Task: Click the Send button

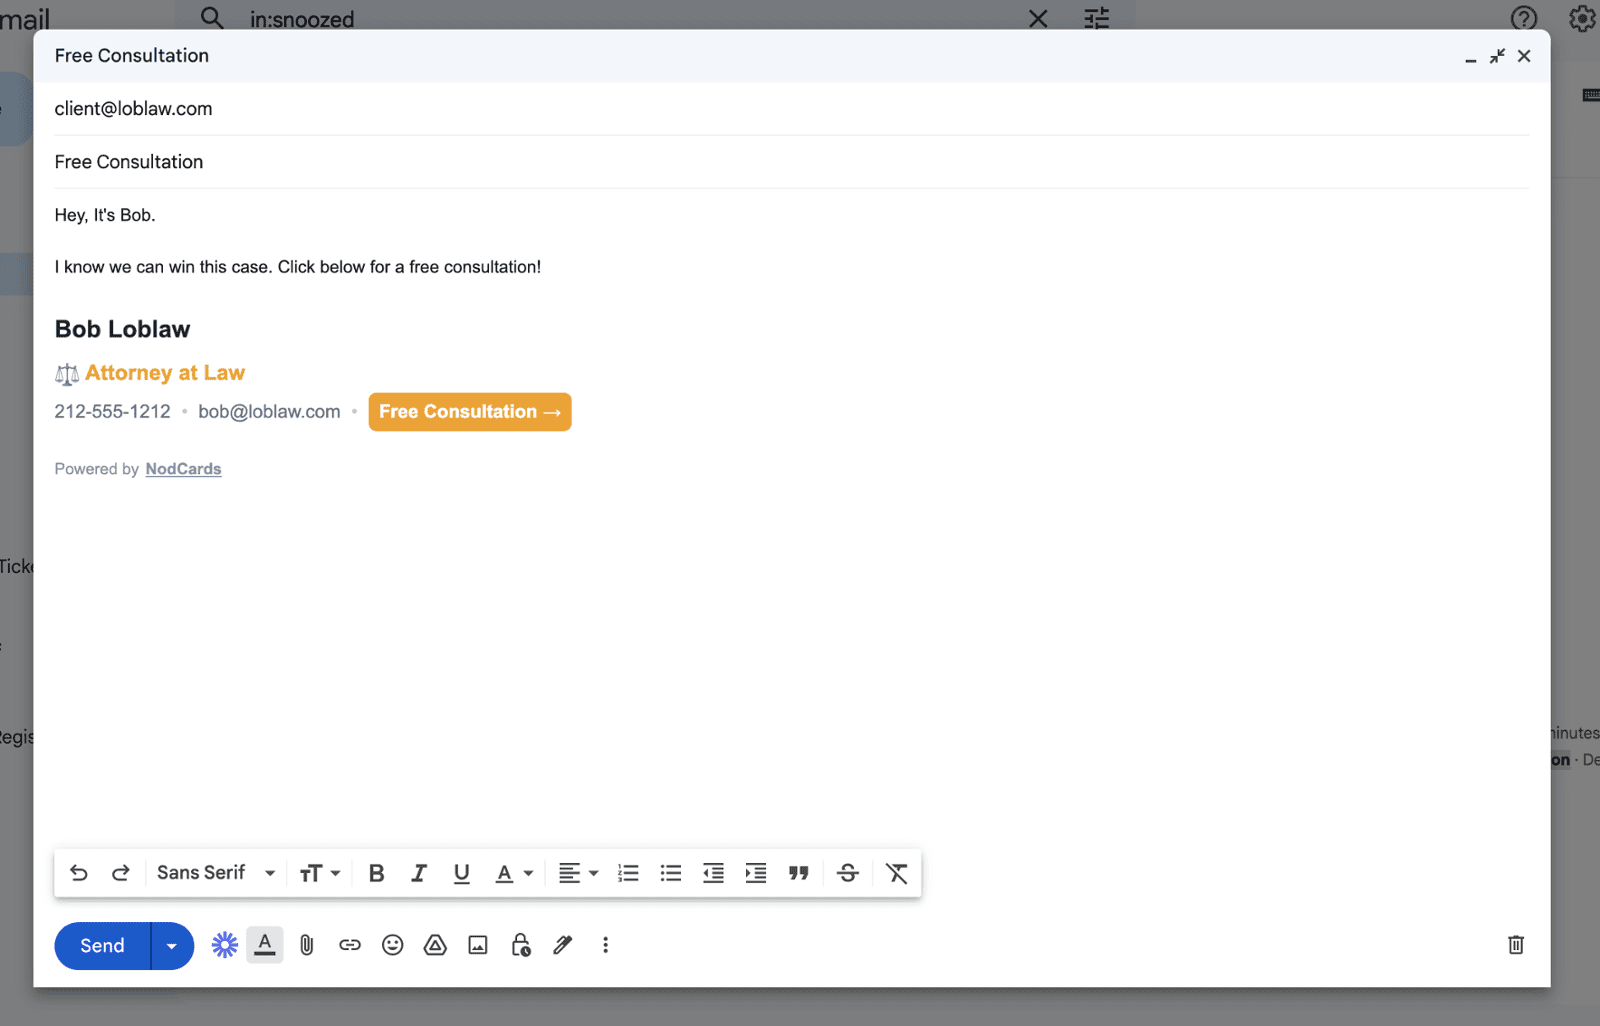Action: click(102, 946)
